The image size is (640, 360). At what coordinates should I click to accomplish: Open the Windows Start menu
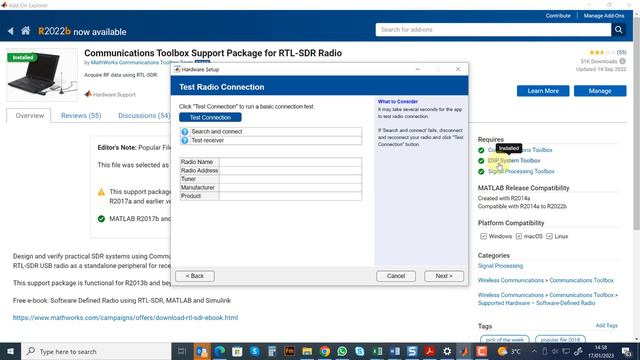10,351
